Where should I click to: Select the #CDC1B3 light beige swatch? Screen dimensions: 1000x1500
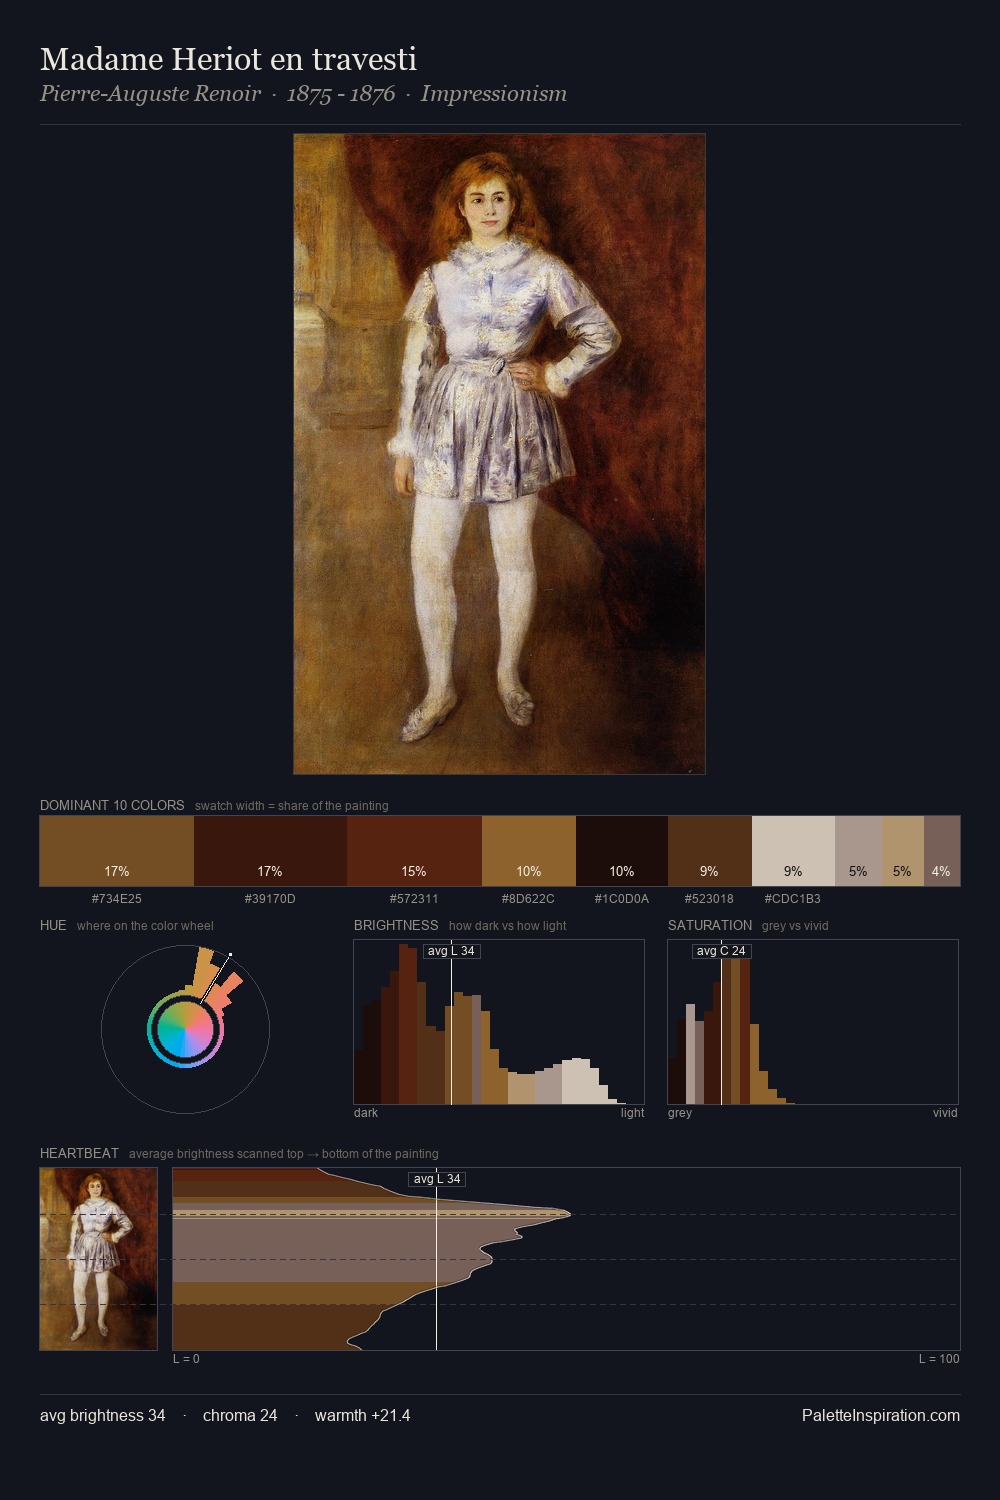coord(793,851)
